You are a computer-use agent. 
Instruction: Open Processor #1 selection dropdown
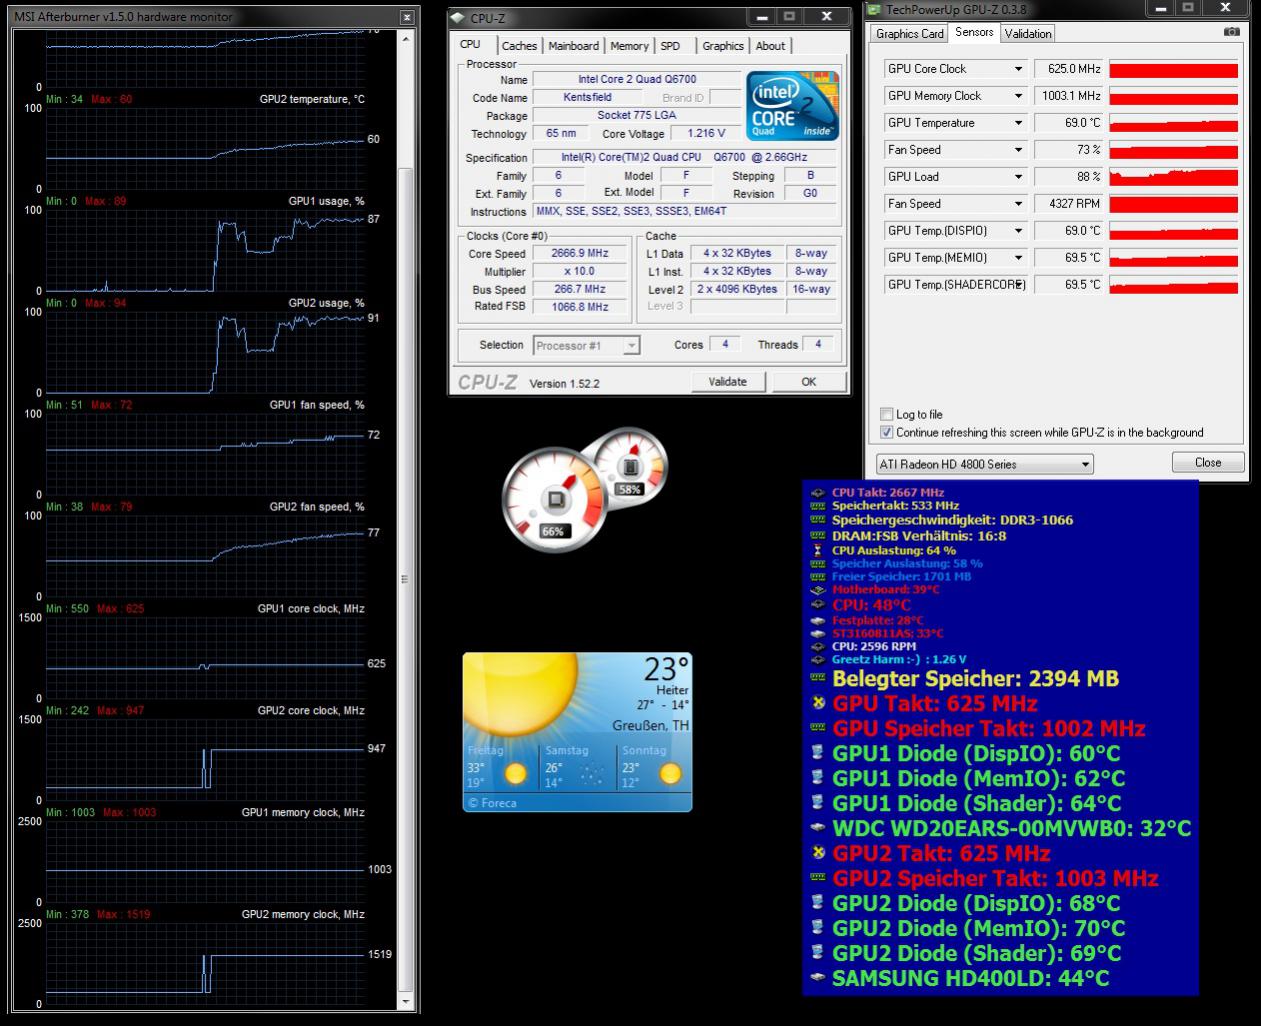point(631,346)
